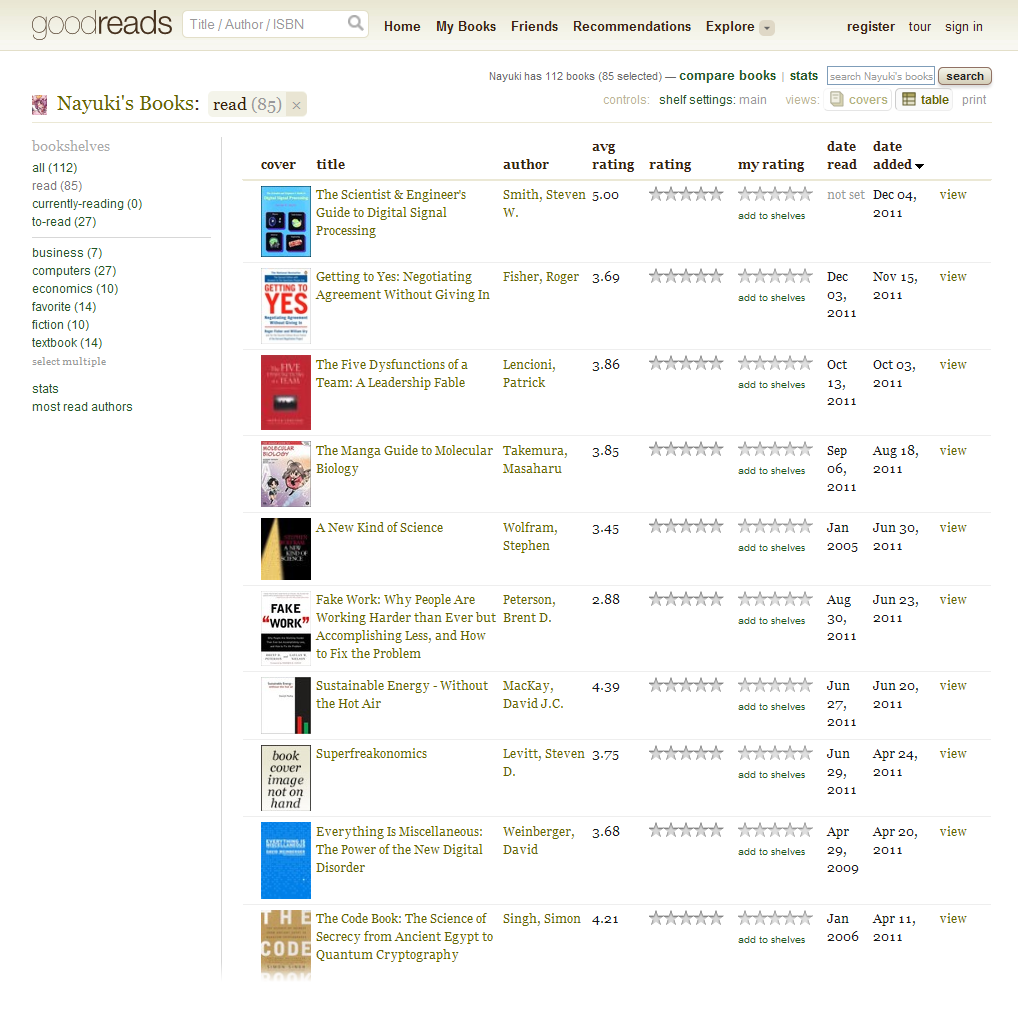Open the economics (10) shelf
Viewport: 1018px width, 1018px height.
75,289
